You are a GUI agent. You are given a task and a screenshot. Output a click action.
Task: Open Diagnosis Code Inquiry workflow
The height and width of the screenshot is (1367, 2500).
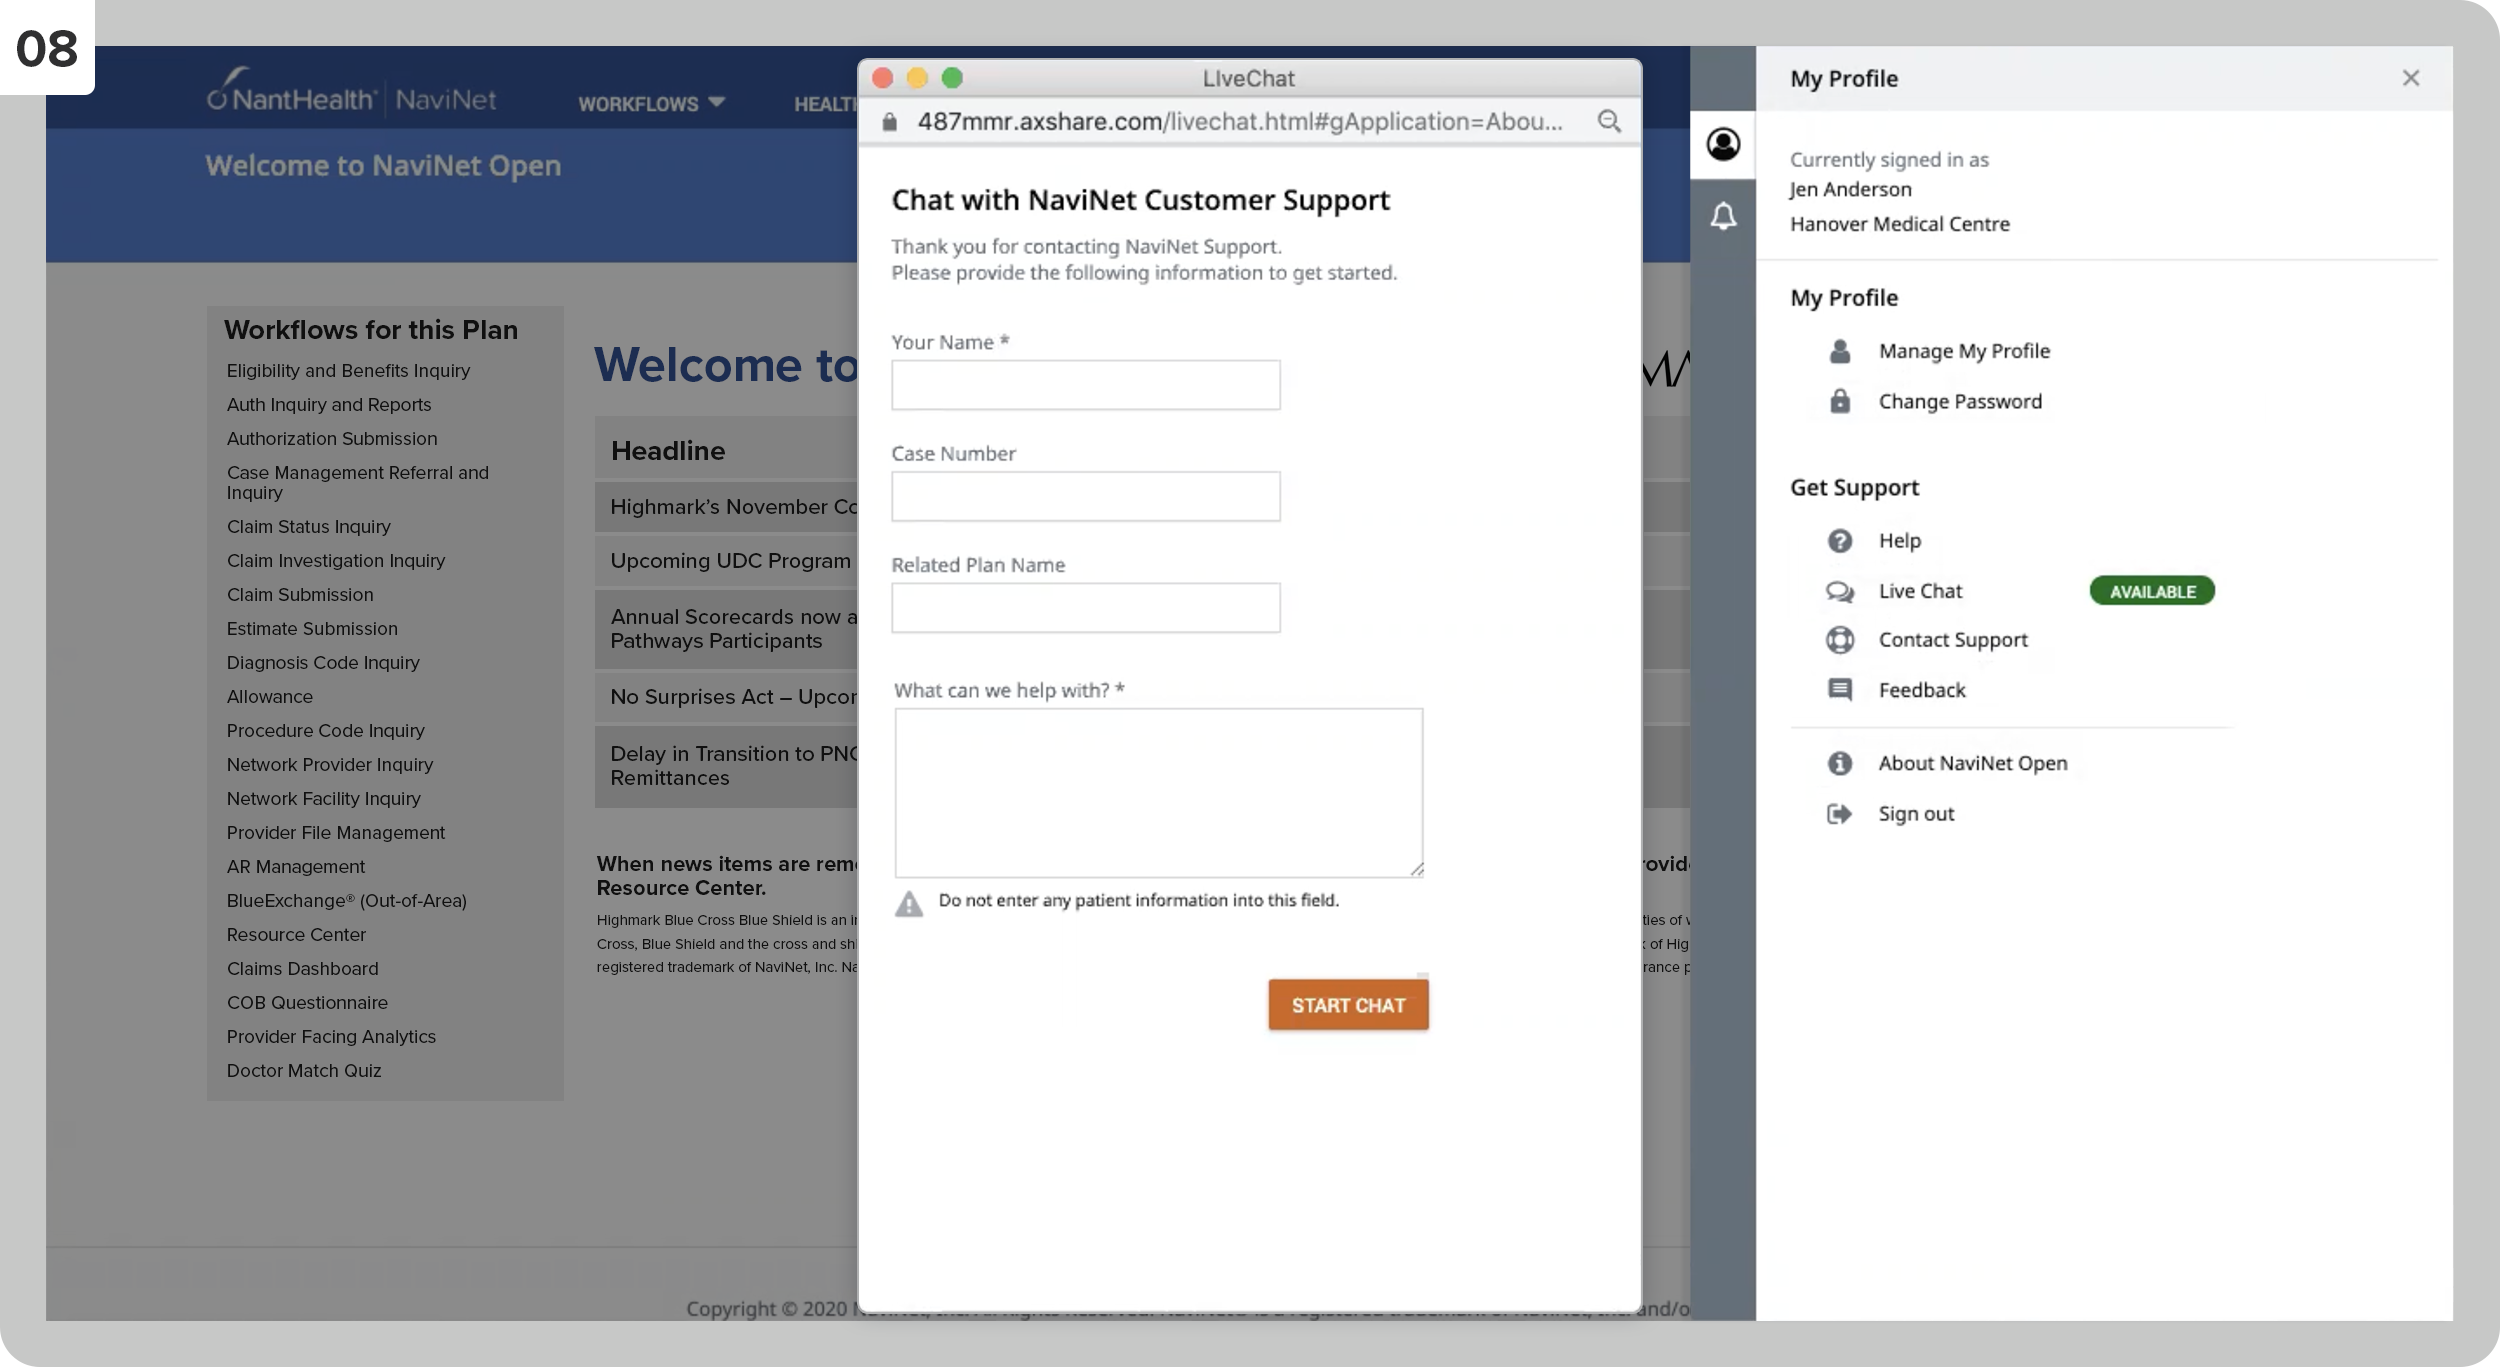point(323,663)
